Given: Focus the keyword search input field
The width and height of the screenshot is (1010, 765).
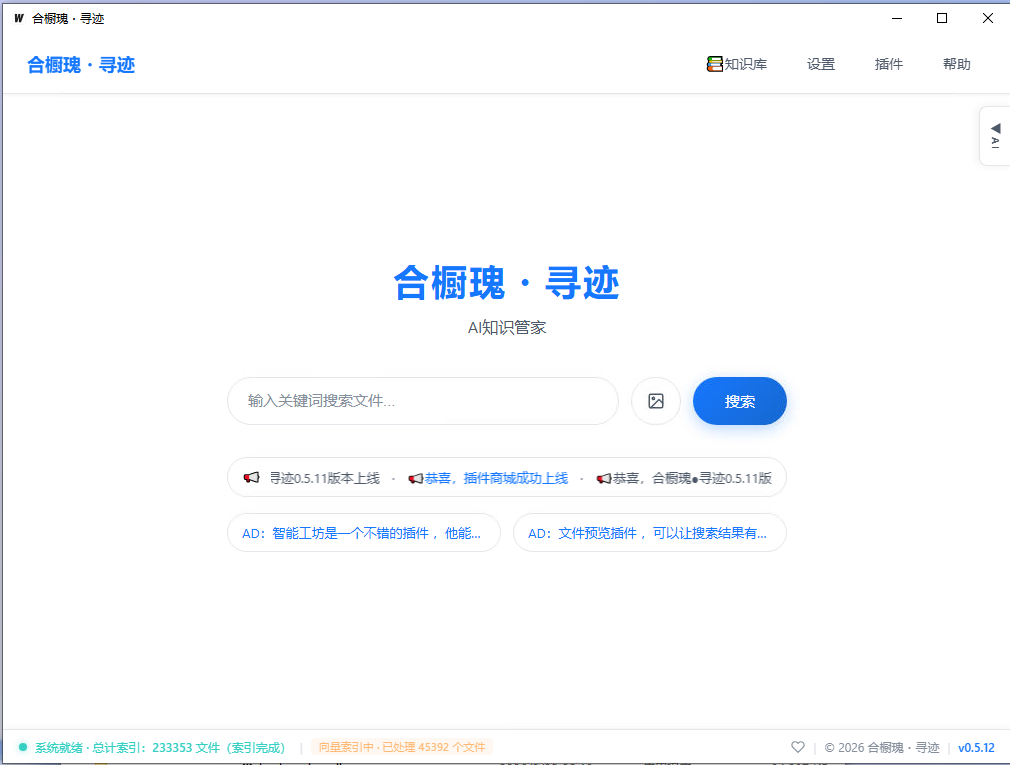Looking at the screenshot, I should (x=423, y=401).
